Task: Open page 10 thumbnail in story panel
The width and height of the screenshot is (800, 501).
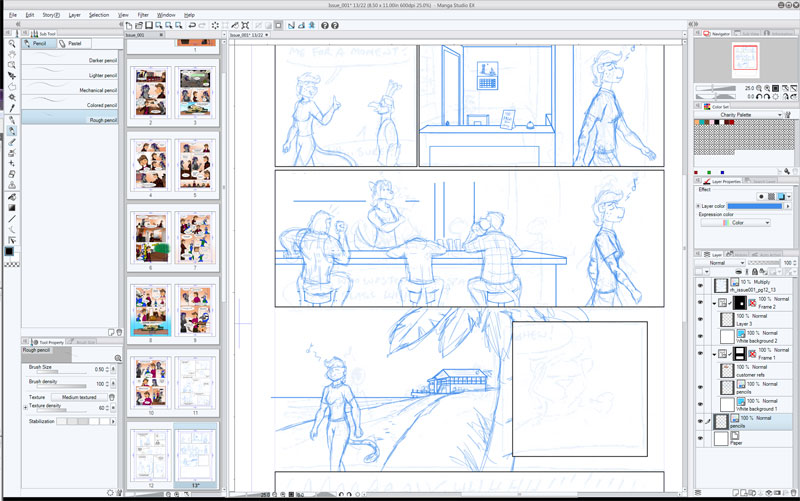Action: [x=151, y=383]
